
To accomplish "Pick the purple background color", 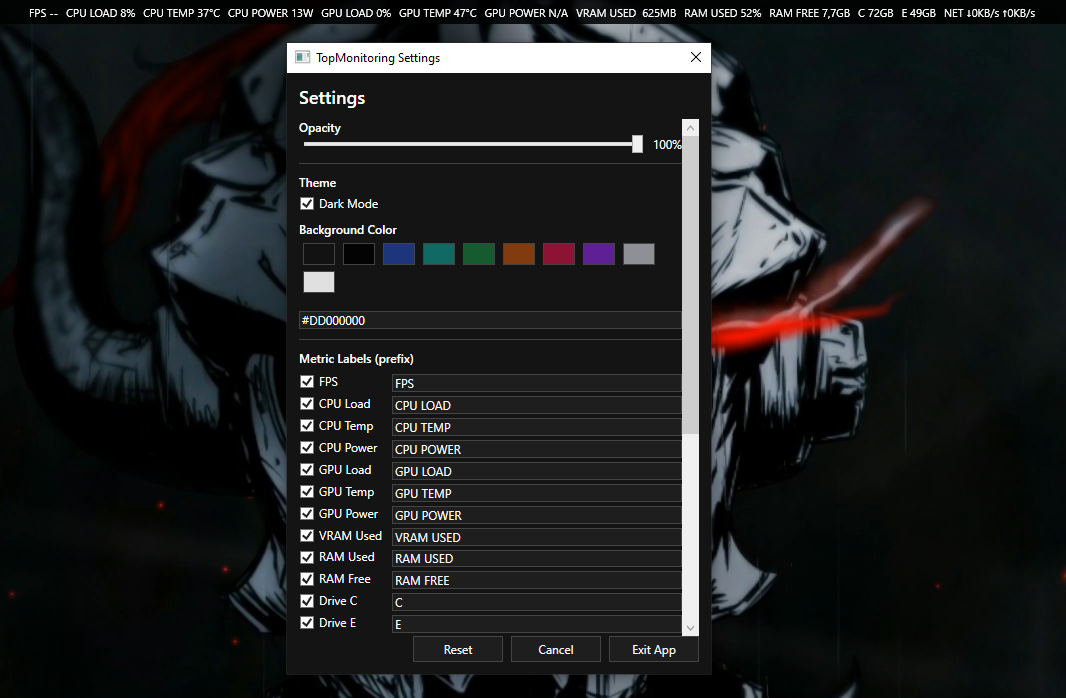I will 598,254.
